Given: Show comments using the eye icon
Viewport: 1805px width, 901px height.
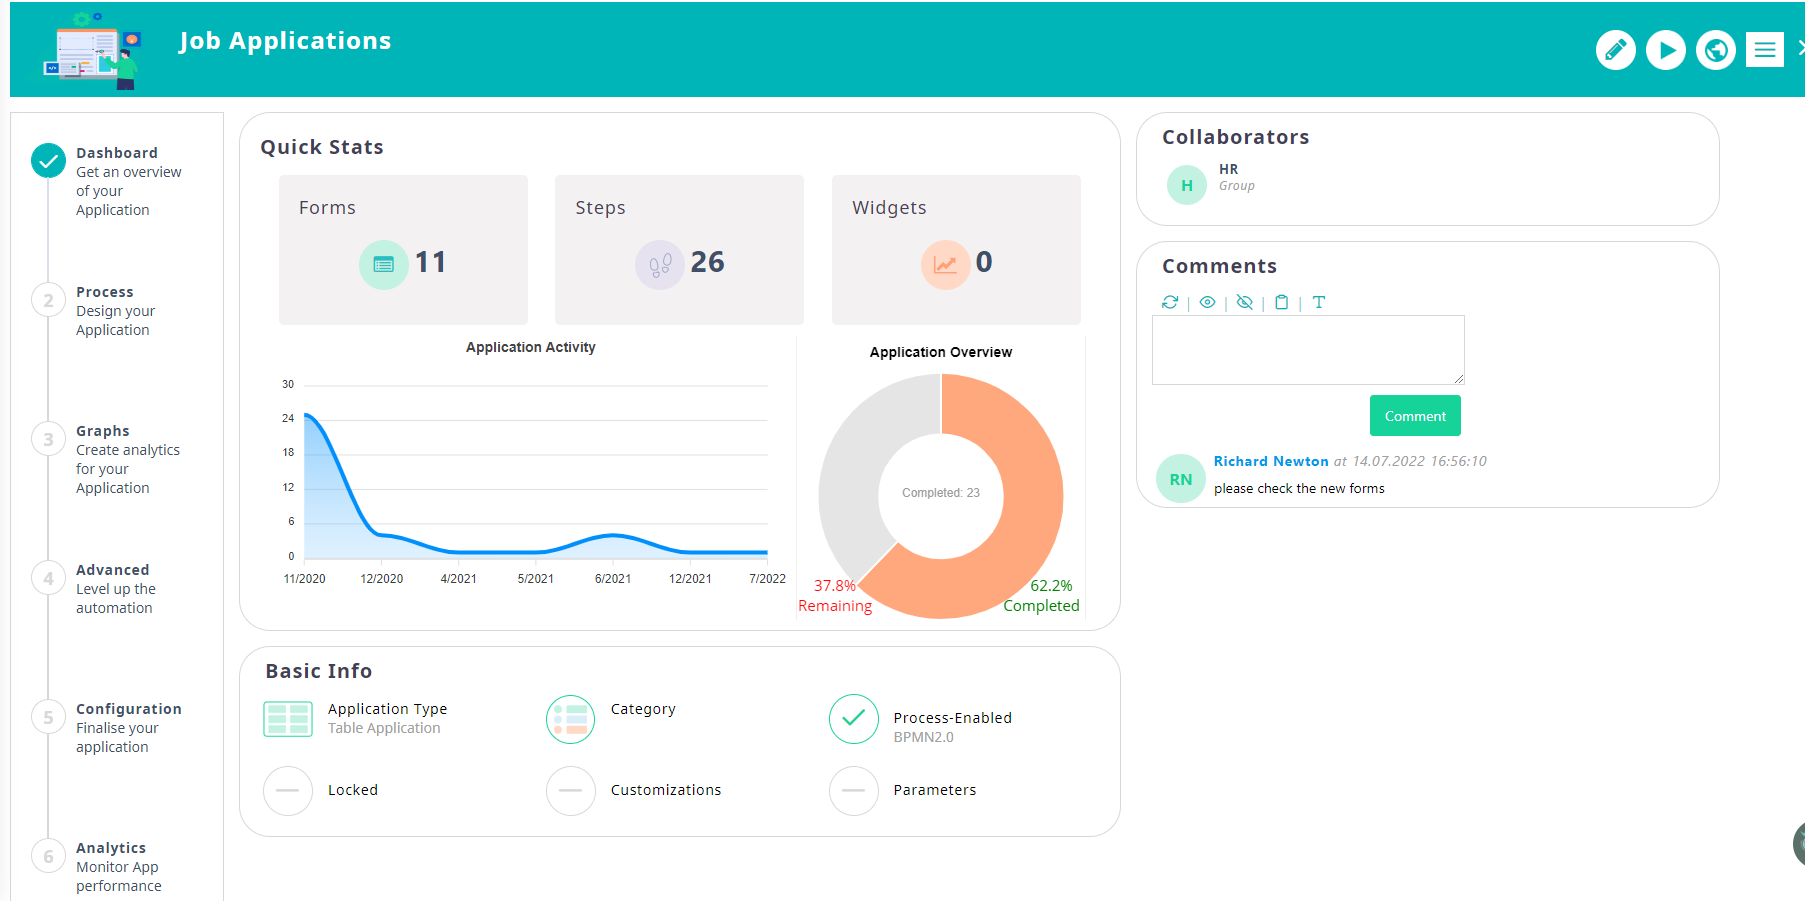Looking at the screenshot, I should coord(1207,302).
